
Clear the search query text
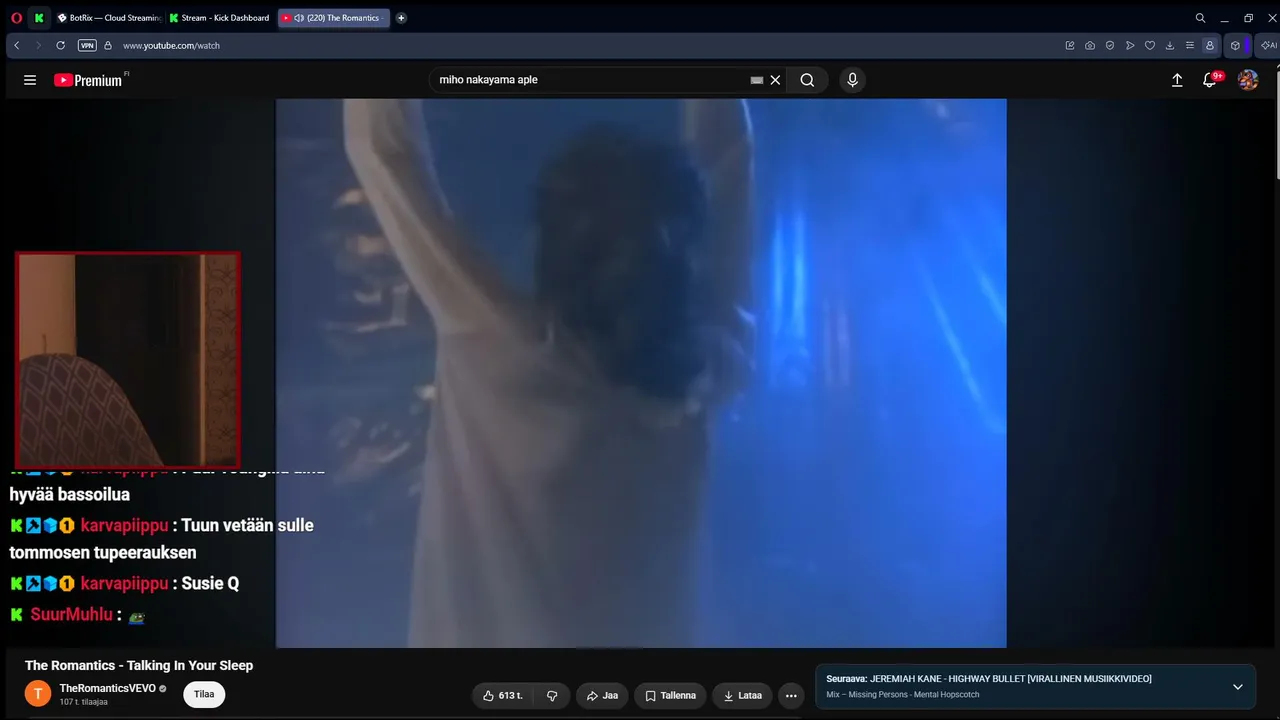(775, 80)
